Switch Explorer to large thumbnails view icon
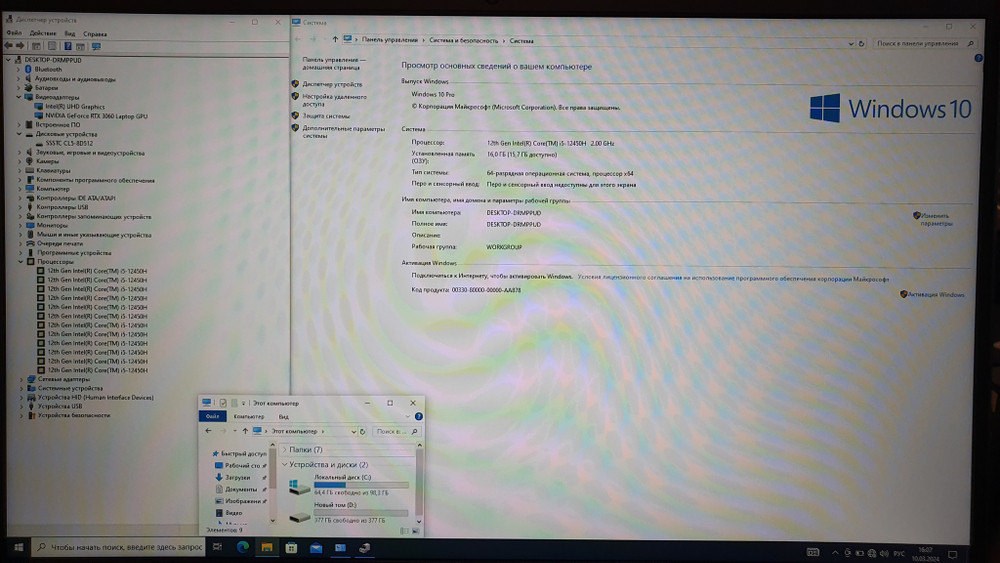The width and height of the screenshot is (1000, 563). [x=416, y=530]
